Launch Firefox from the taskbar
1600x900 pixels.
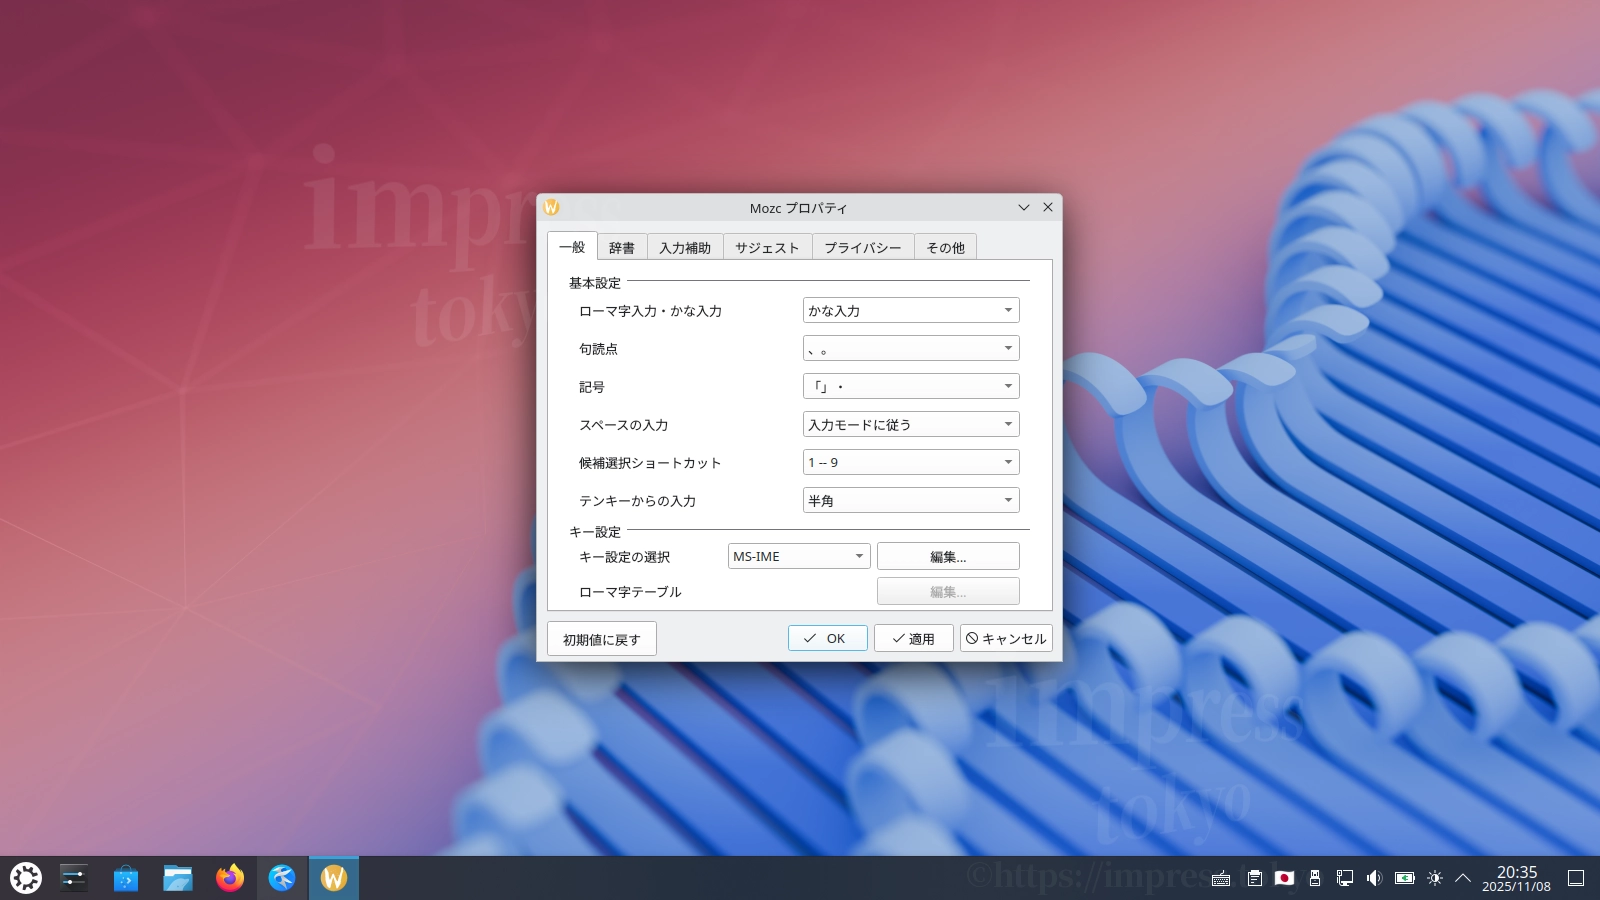(230, 878)
